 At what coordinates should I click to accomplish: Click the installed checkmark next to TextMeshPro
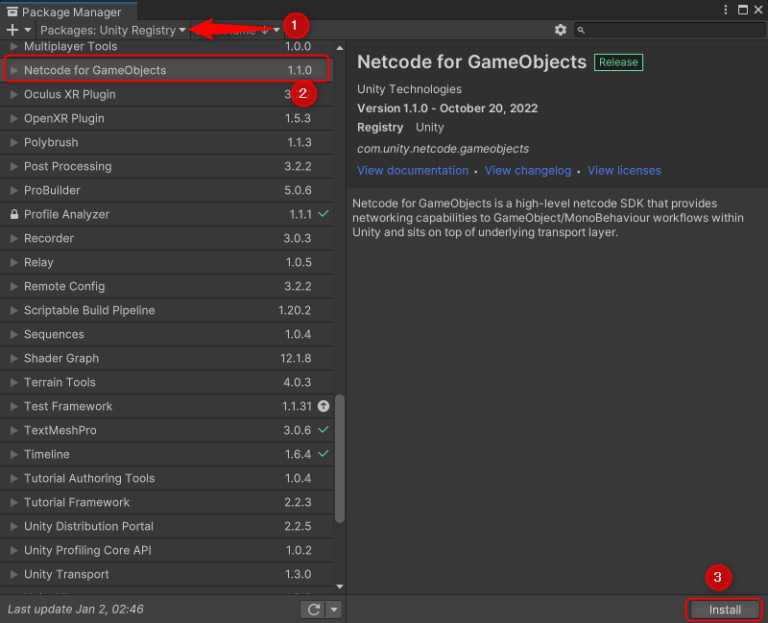(x=323, y=430)
